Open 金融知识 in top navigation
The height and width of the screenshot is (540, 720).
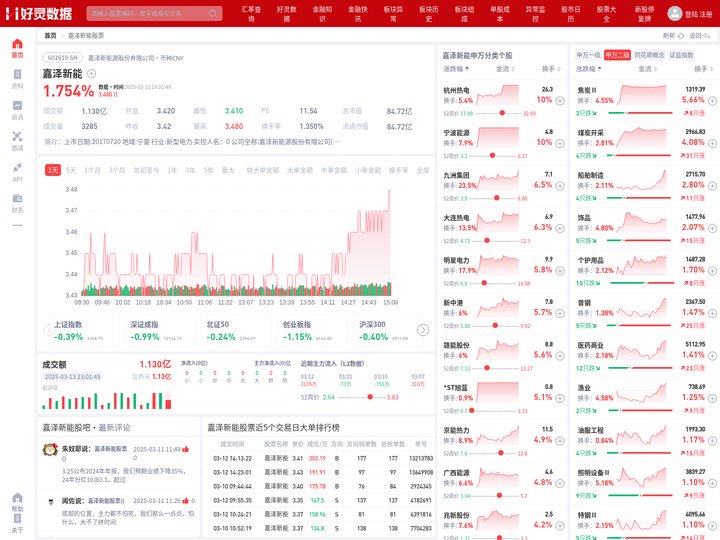(x=322, y=14)
